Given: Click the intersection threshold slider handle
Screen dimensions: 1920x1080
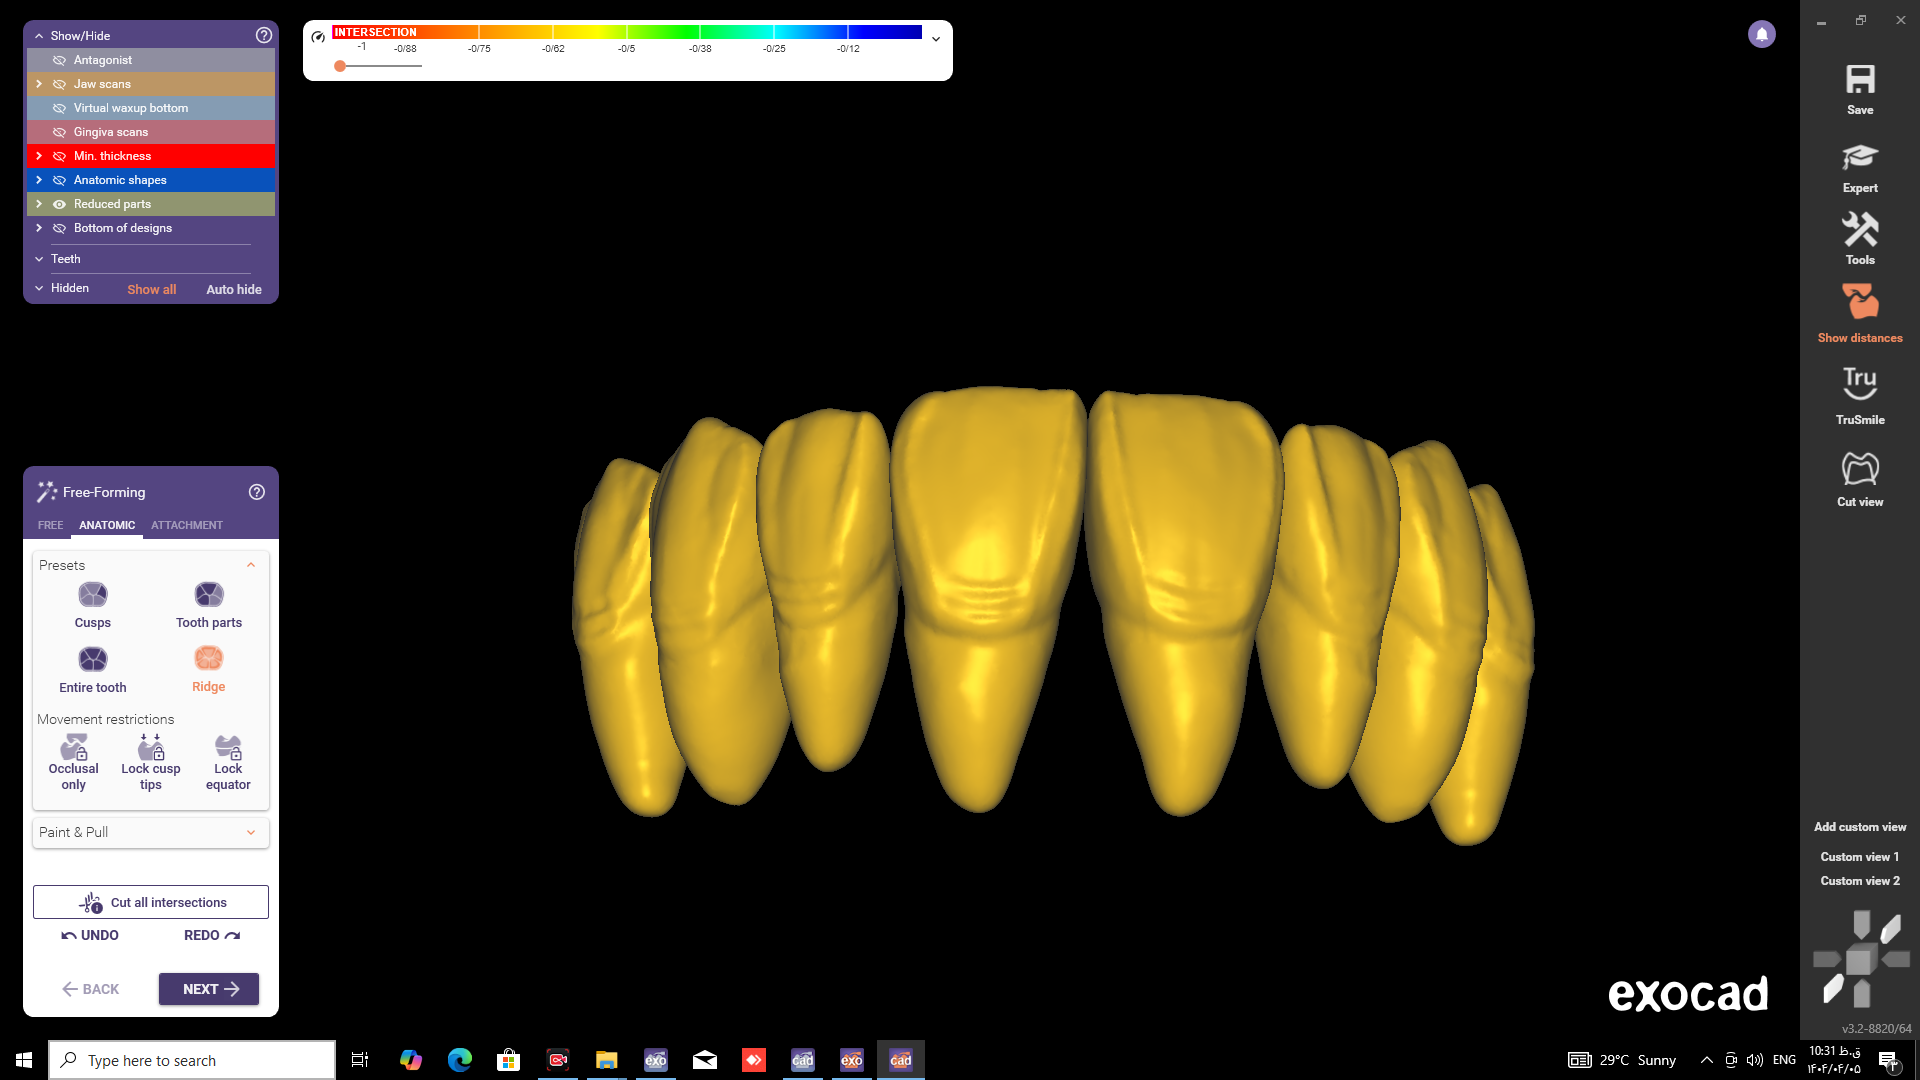Looking at the screenshot, I should pos(340,66).
